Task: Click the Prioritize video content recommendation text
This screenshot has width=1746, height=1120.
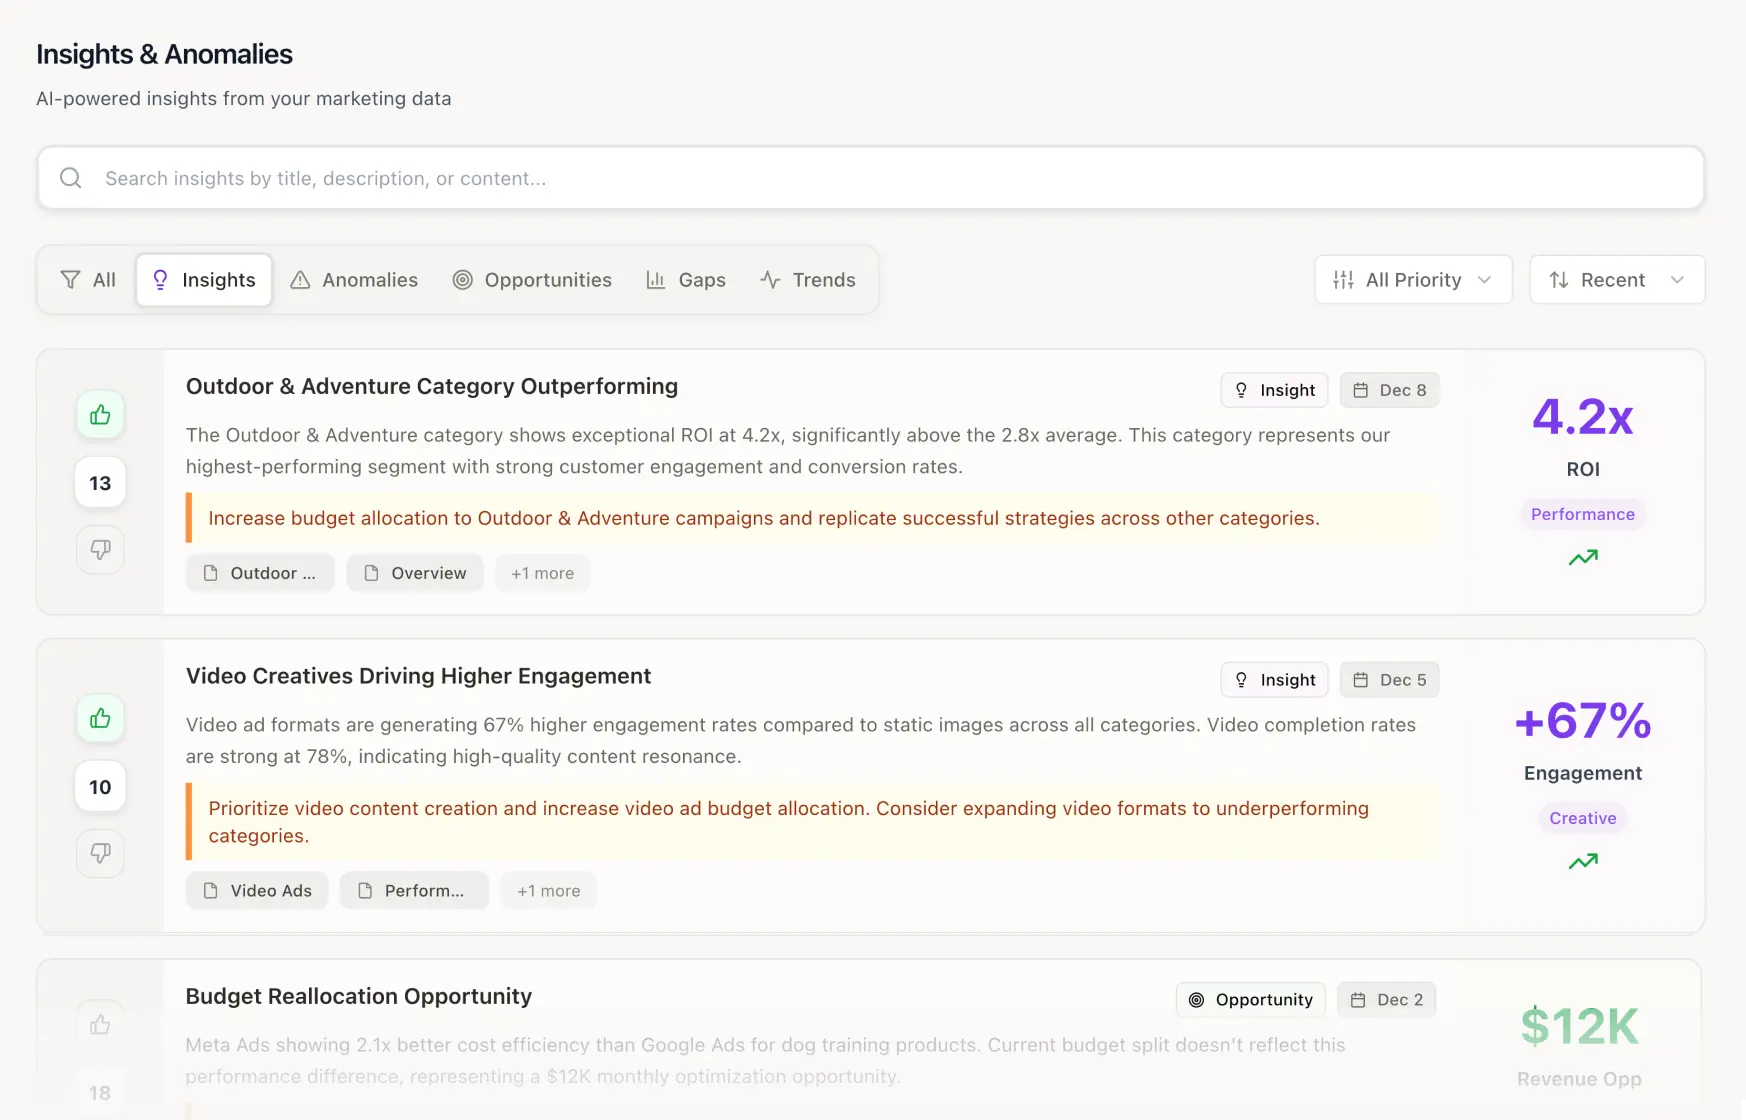Action: pos(789,822)
